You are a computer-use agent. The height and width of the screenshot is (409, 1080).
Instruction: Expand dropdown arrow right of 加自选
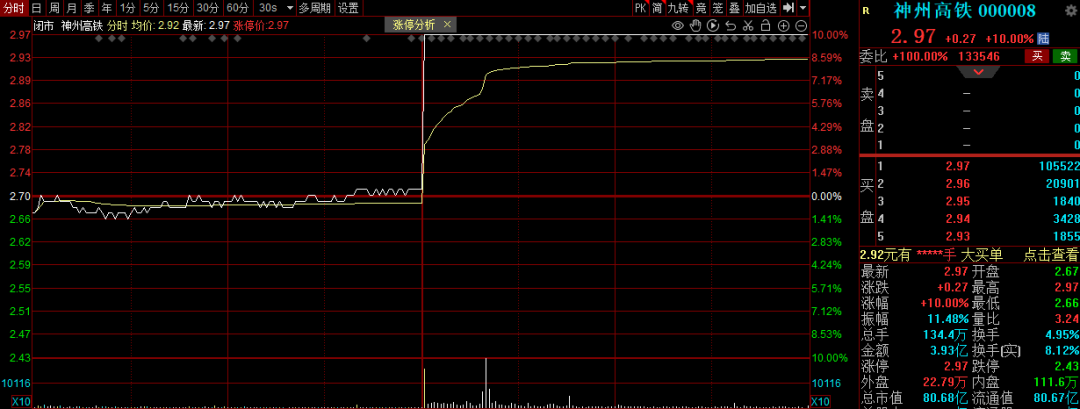[x=804, y=8]
